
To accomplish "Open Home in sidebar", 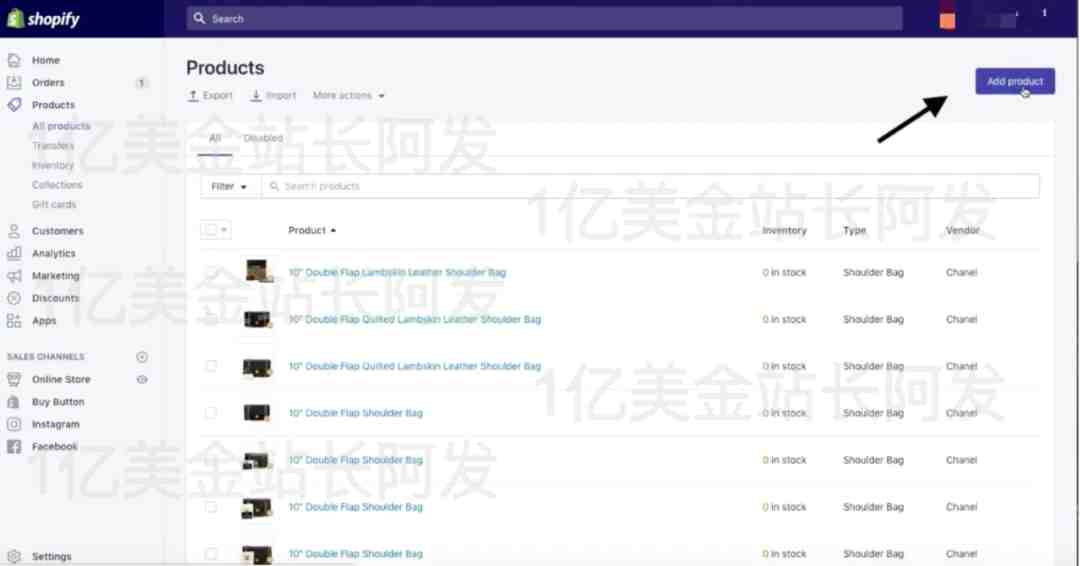I will 45,60.
